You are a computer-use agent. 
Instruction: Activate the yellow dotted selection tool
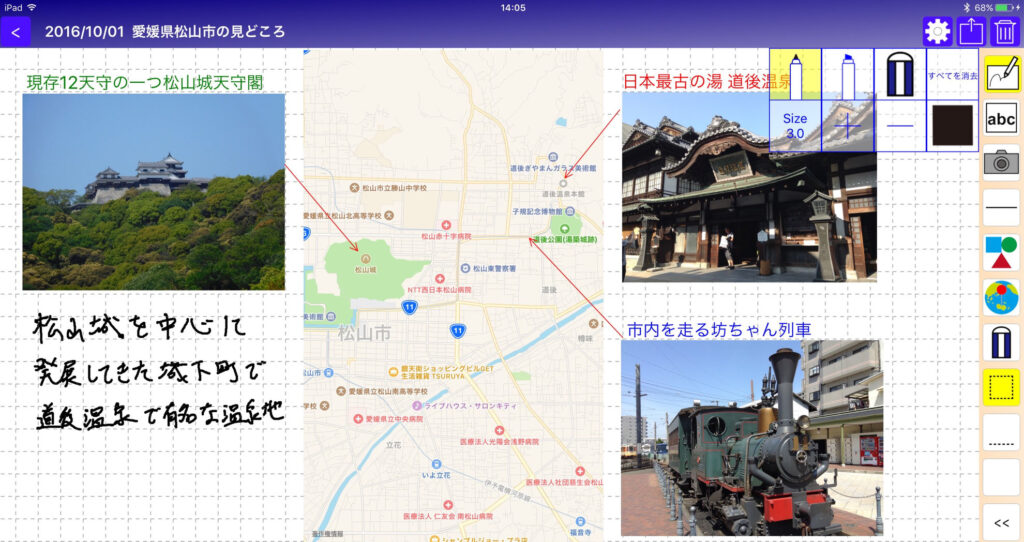tap(1001, 387)
